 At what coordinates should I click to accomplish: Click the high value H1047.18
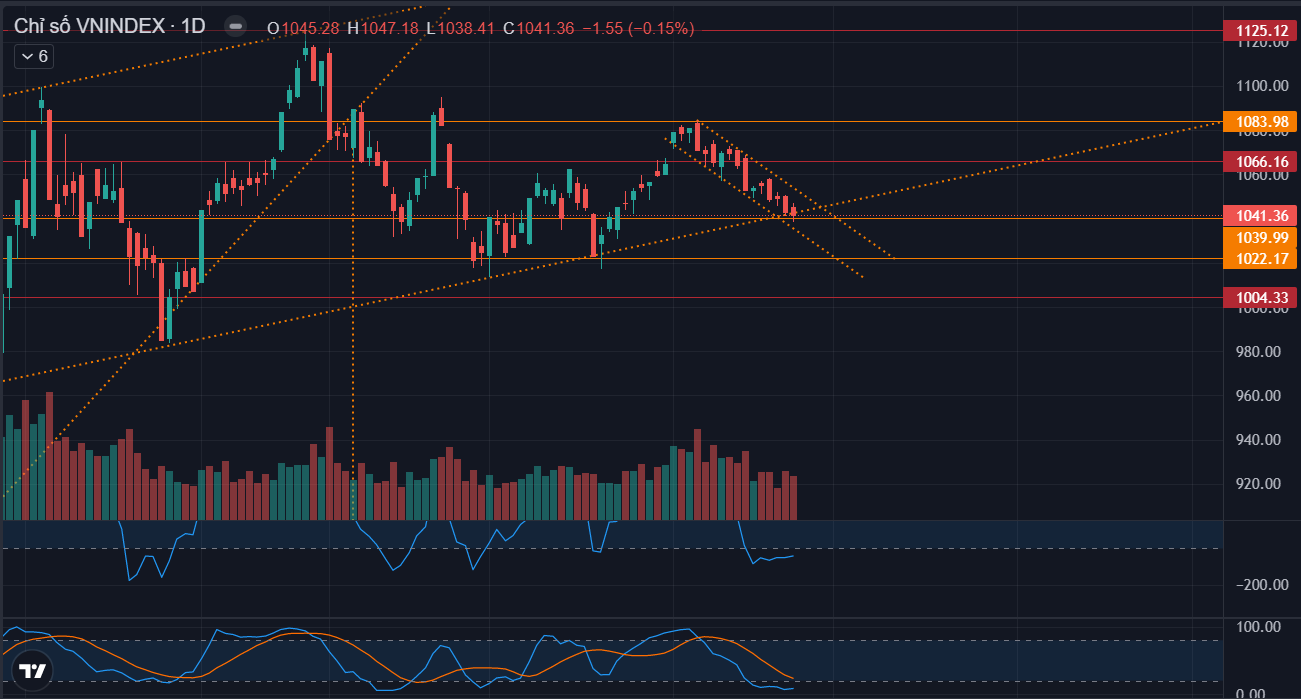(382, 28)
